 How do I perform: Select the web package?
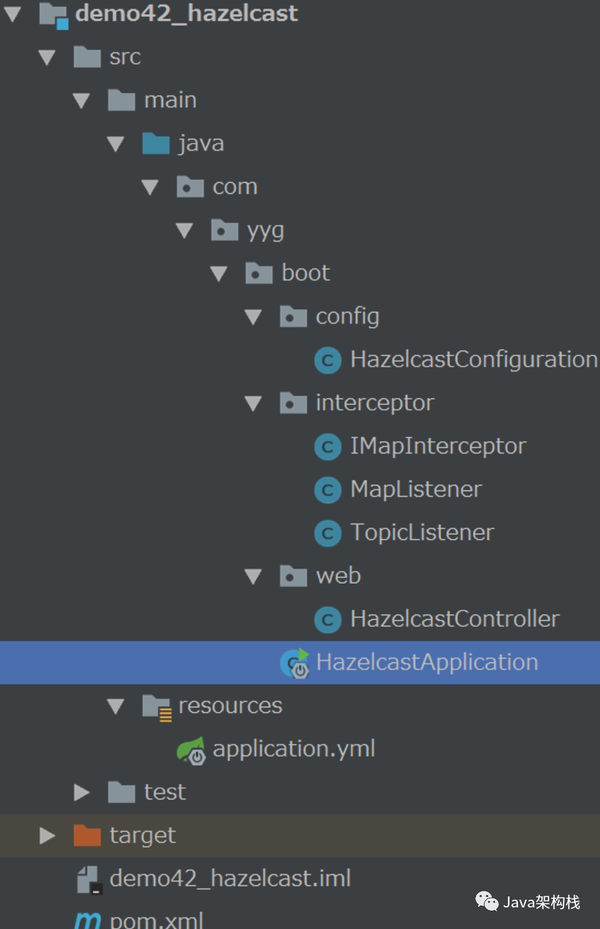coord(339,575)
